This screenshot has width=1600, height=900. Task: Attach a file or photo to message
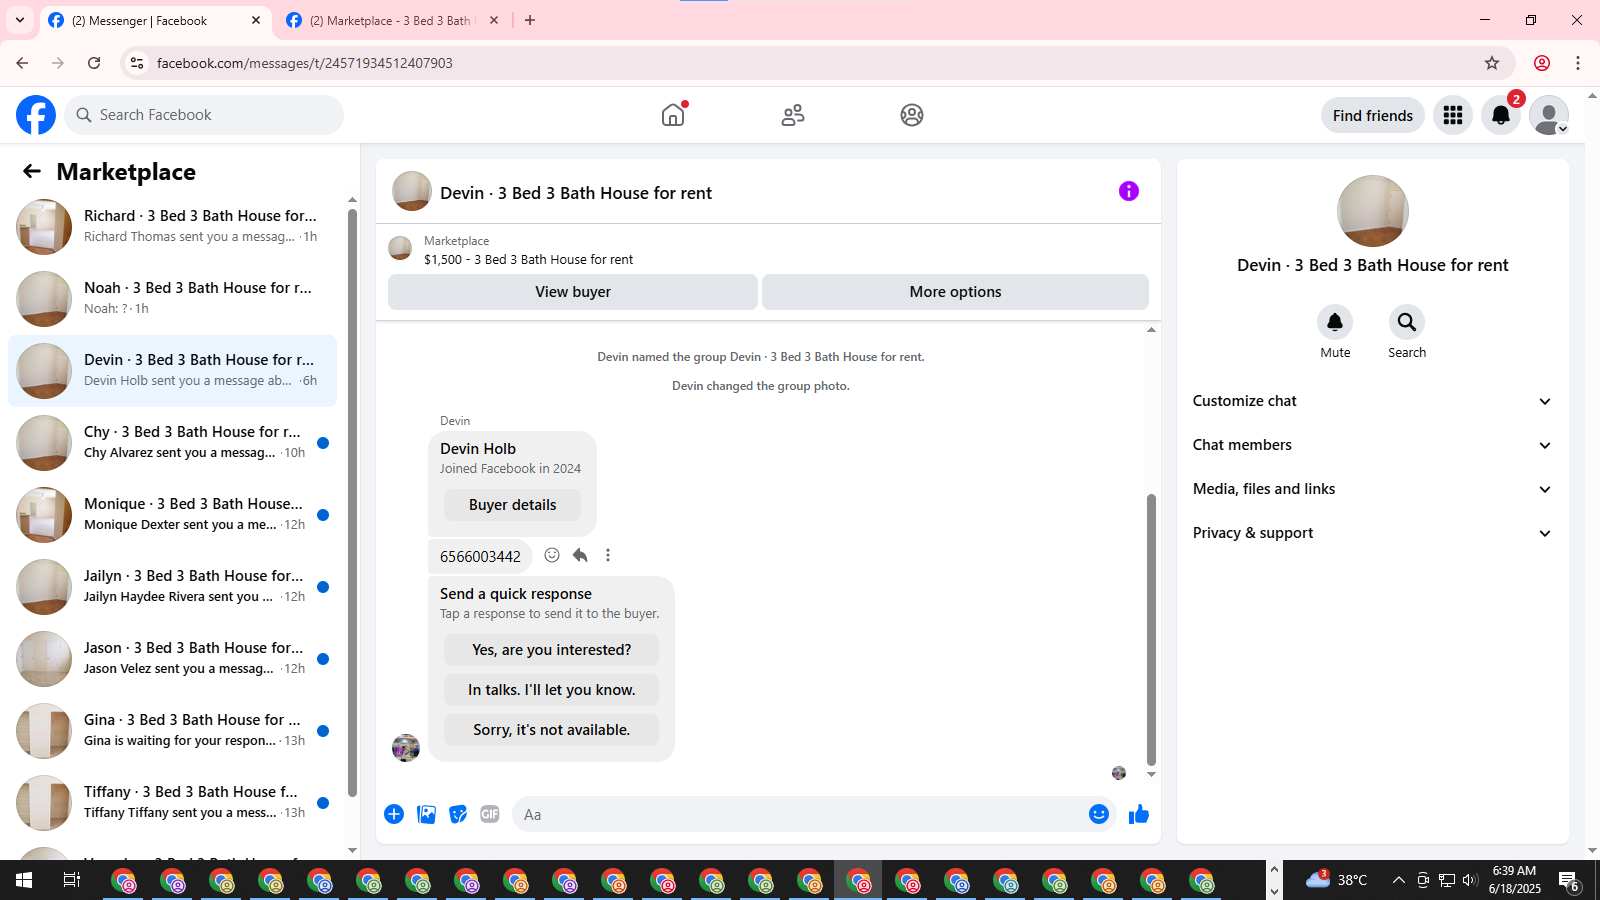click(x=427, y=814)
